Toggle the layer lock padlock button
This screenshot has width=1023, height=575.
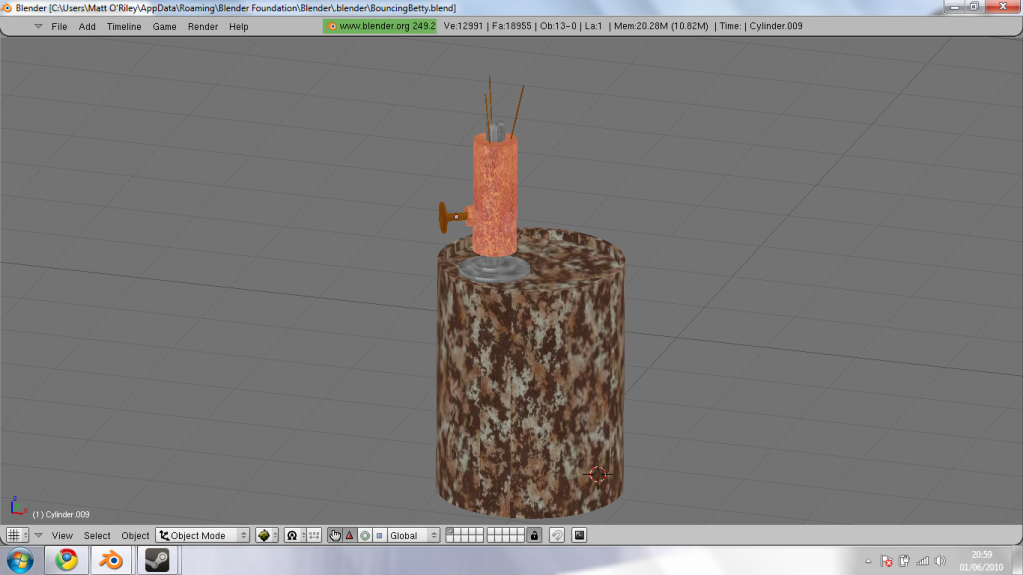(x=534, y=535)
